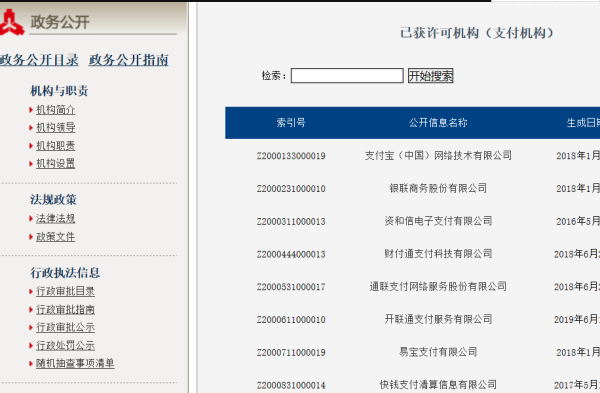The height and width of the screenshot is (393, 600).
Task: Click index number Z2000831000014
Action: pyautogui.click(x=291, y=385)
